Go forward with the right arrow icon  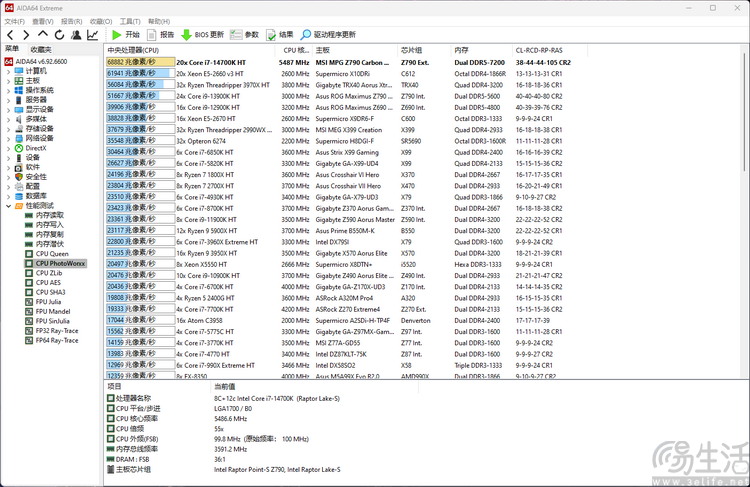(x=26, y=34)
